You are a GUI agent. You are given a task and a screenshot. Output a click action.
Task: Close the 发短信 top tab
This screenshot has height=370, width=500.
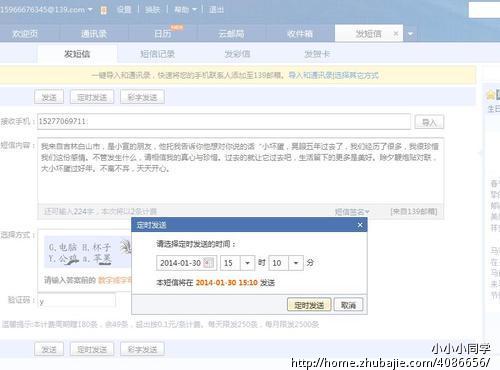tap(396, 33)
